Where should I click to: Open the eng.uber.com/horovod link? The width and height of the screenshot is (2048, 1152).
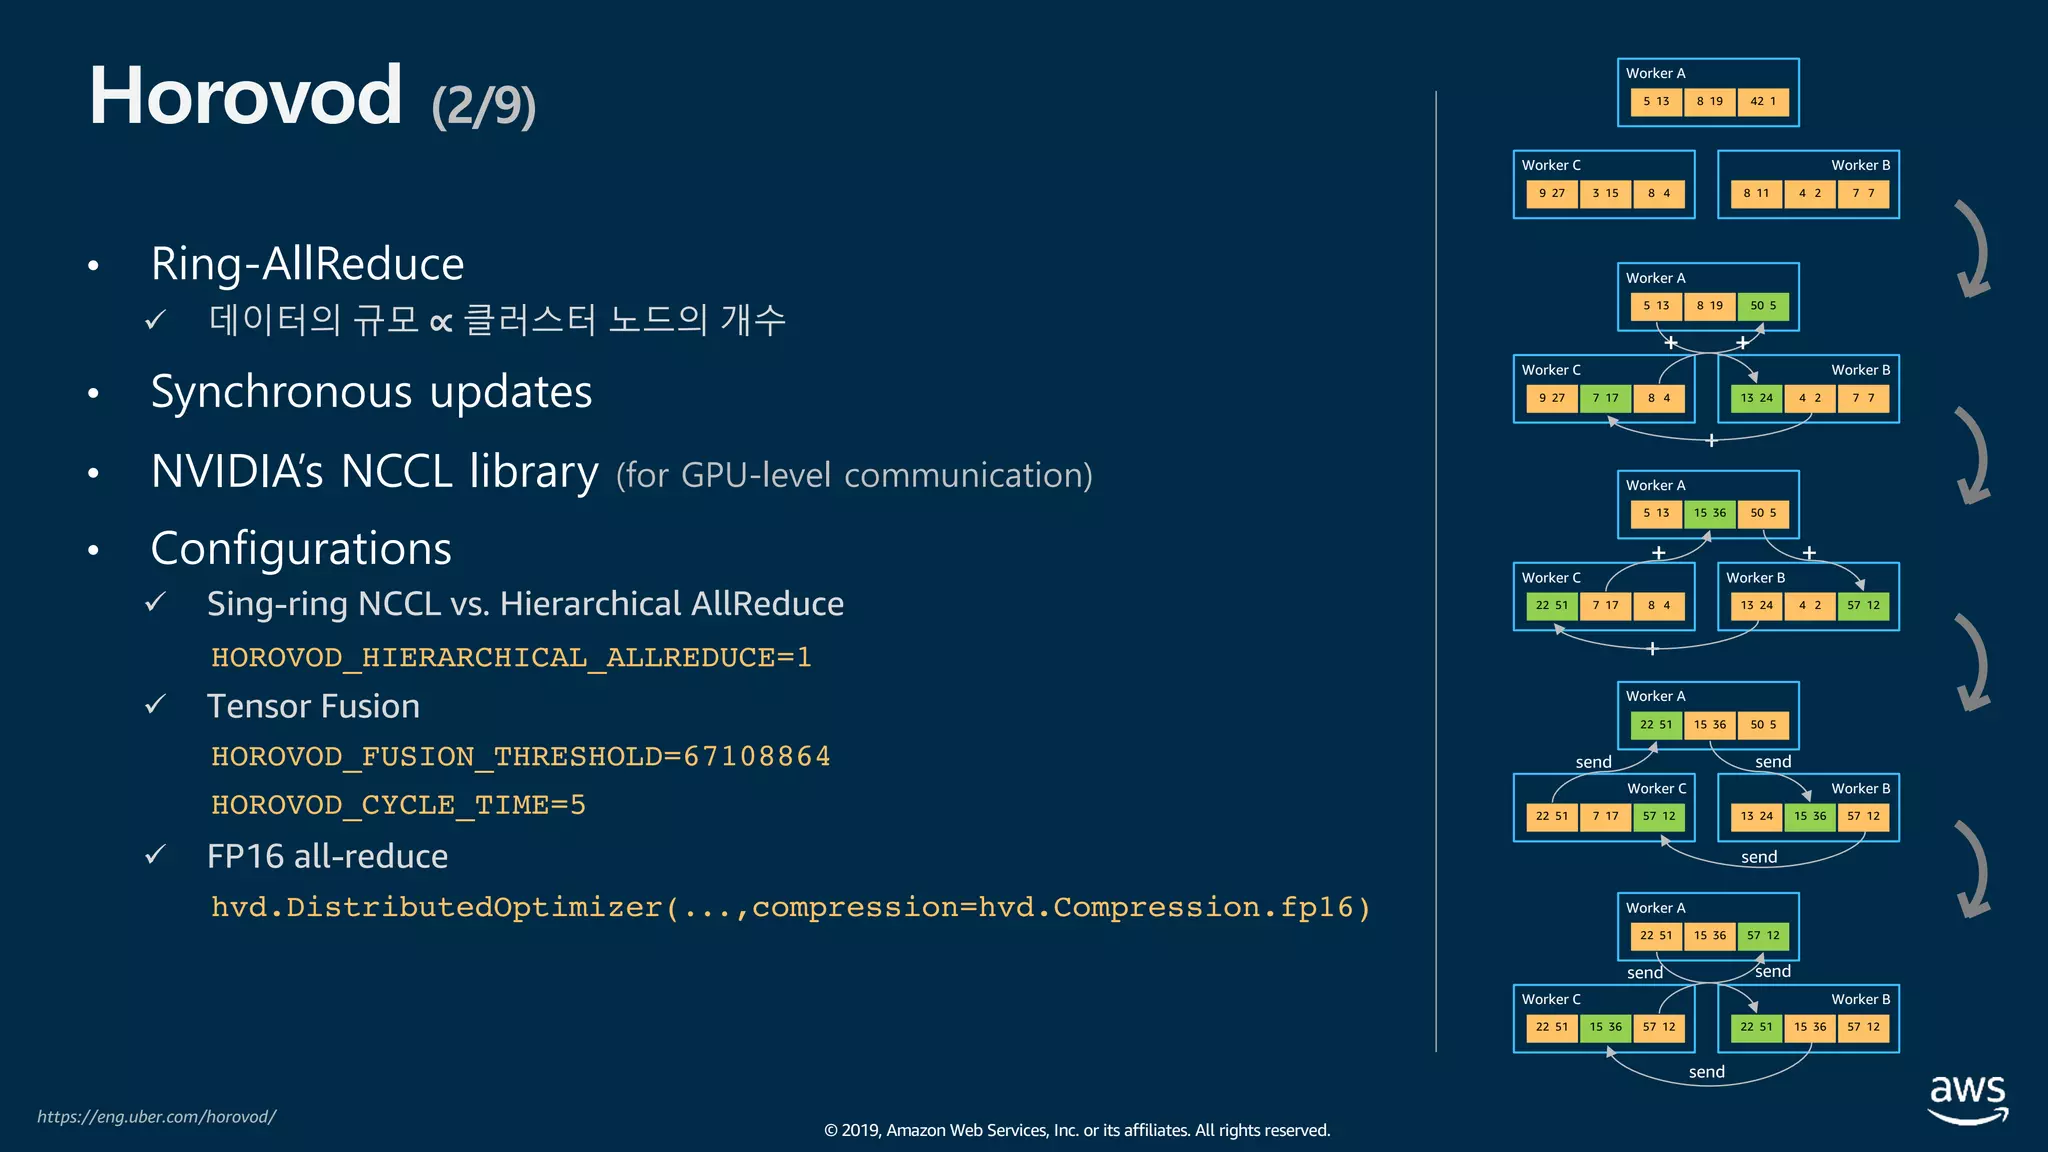[x=157, y=1116]
